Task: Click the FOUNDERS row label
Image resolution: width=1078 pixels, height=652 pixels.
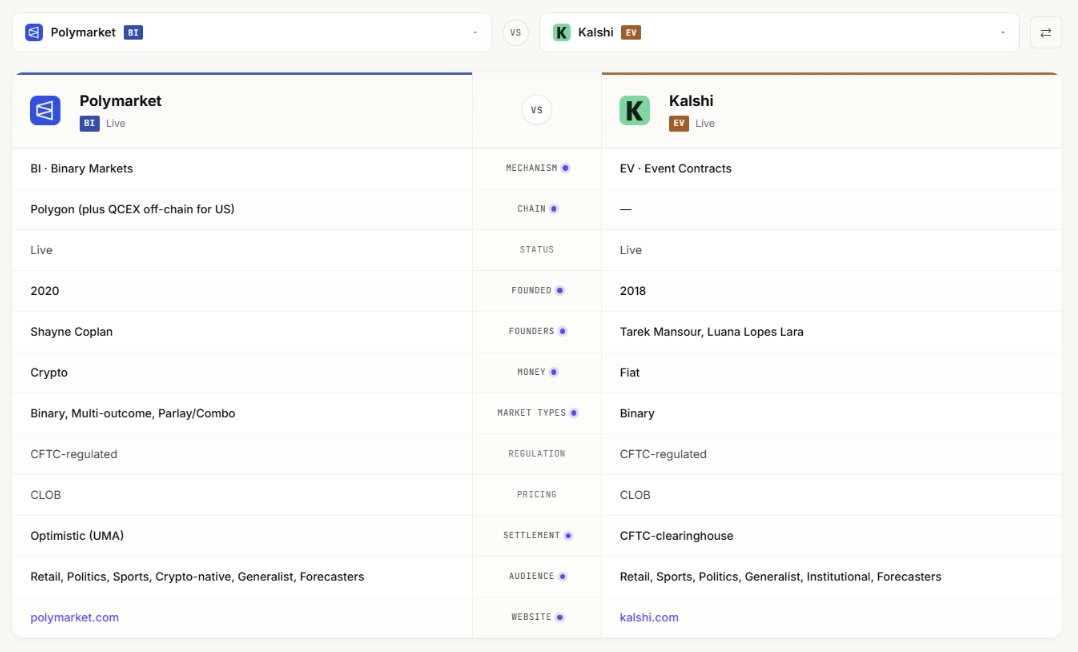Action: tap(531, 332)
